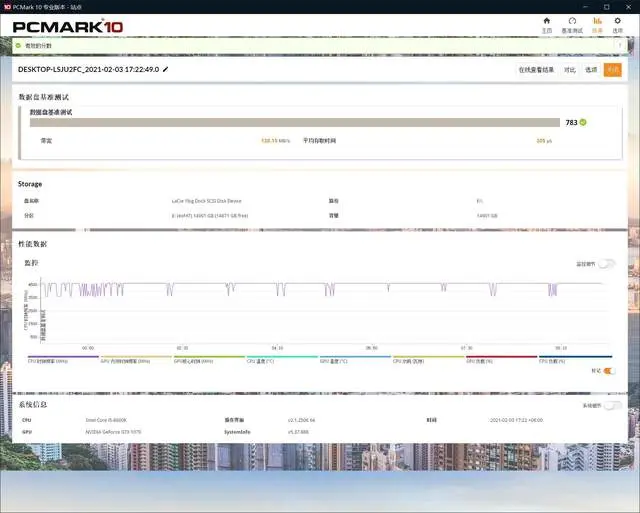Click the pencil icon to rename result

pos(165,69)
